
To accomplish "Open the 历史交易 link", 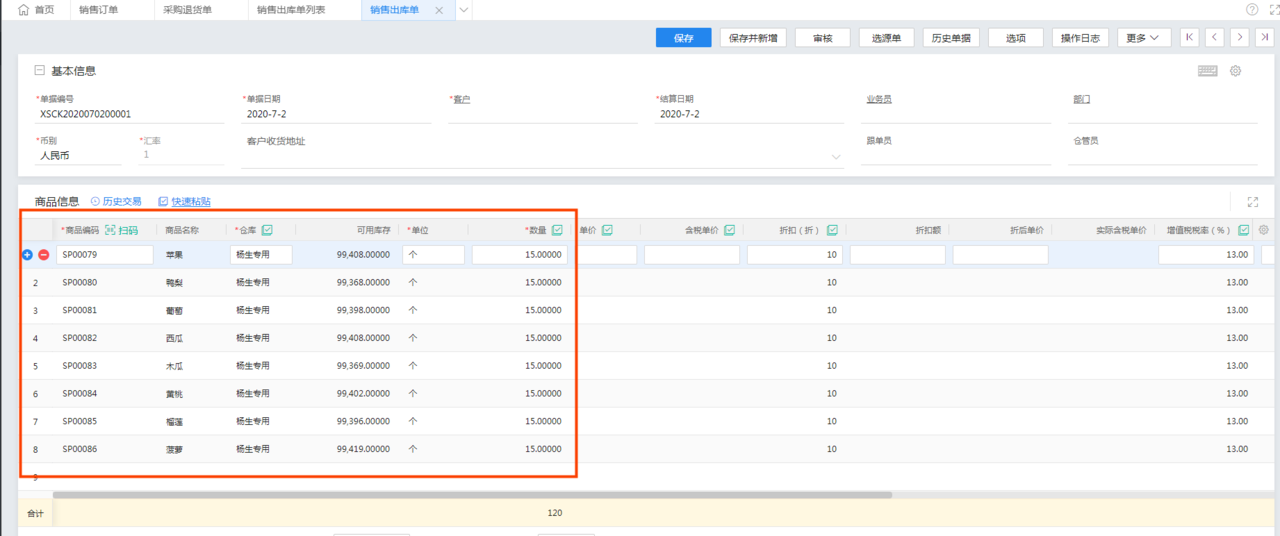I will click(116, 202).
